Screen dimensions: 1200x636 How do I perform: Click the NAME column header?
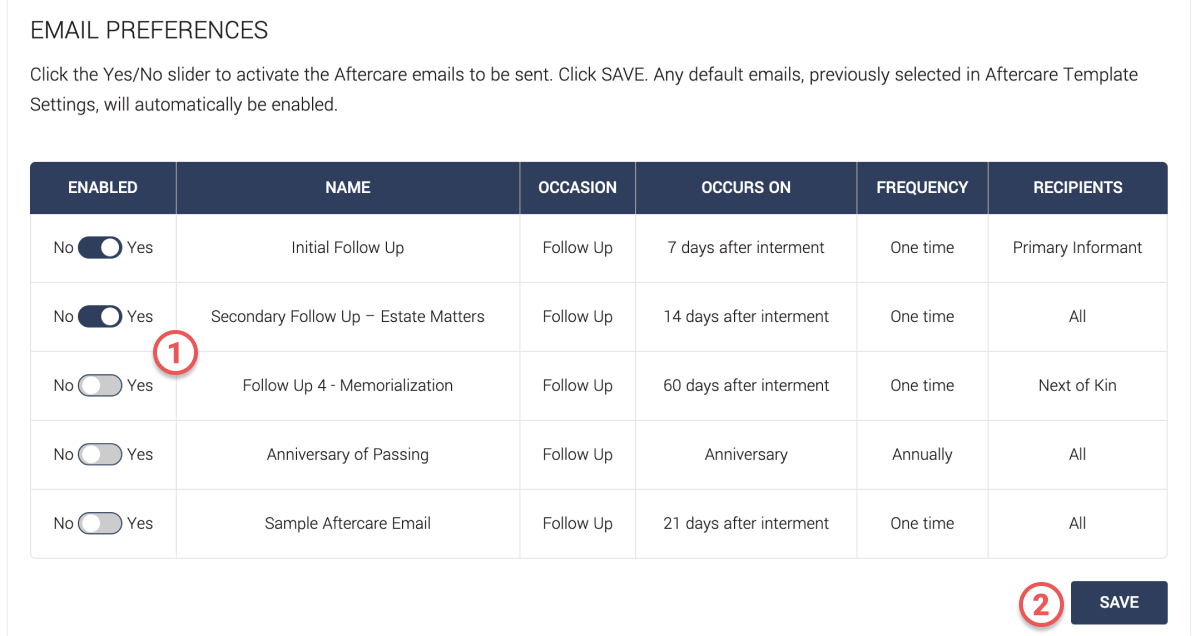tap(348, 187)
